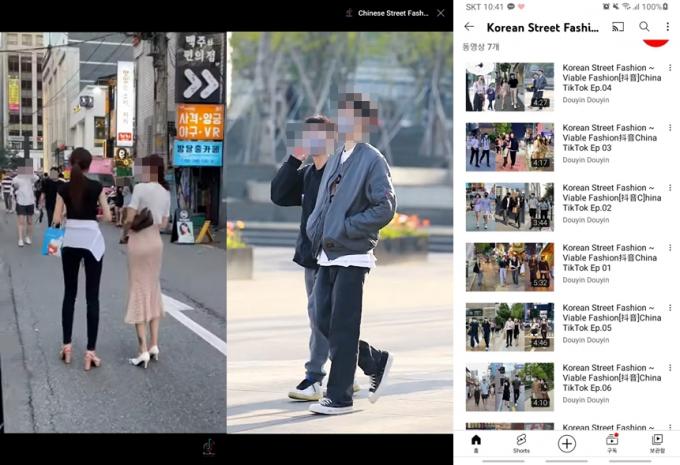Tap the Cast to device icon
The image size is (680, 465).
tap(618, 27)
